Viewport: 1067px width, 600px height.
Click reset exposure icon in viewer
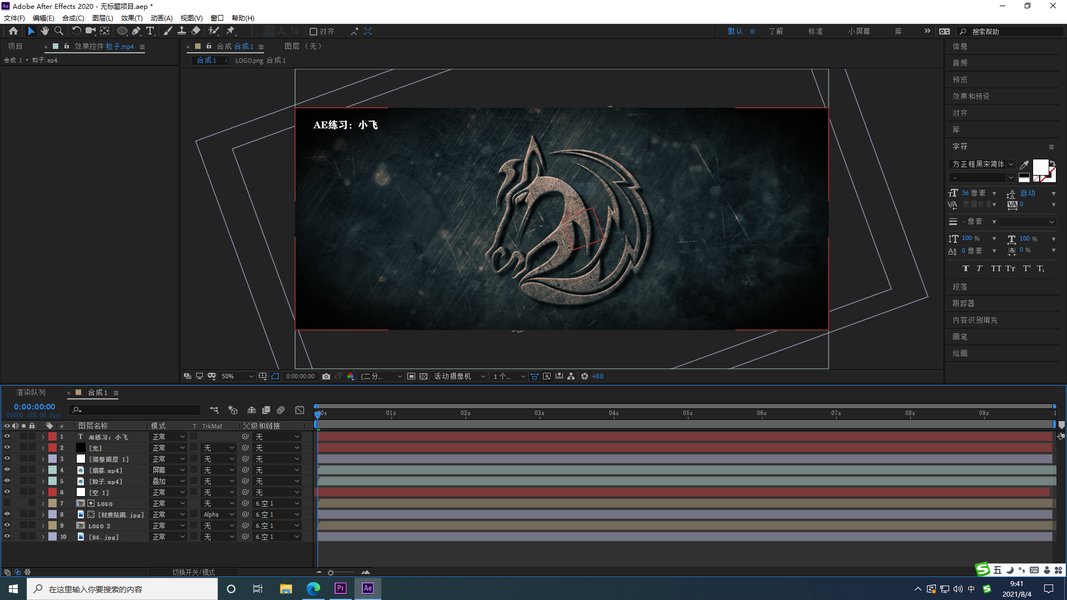pos(585,376)
